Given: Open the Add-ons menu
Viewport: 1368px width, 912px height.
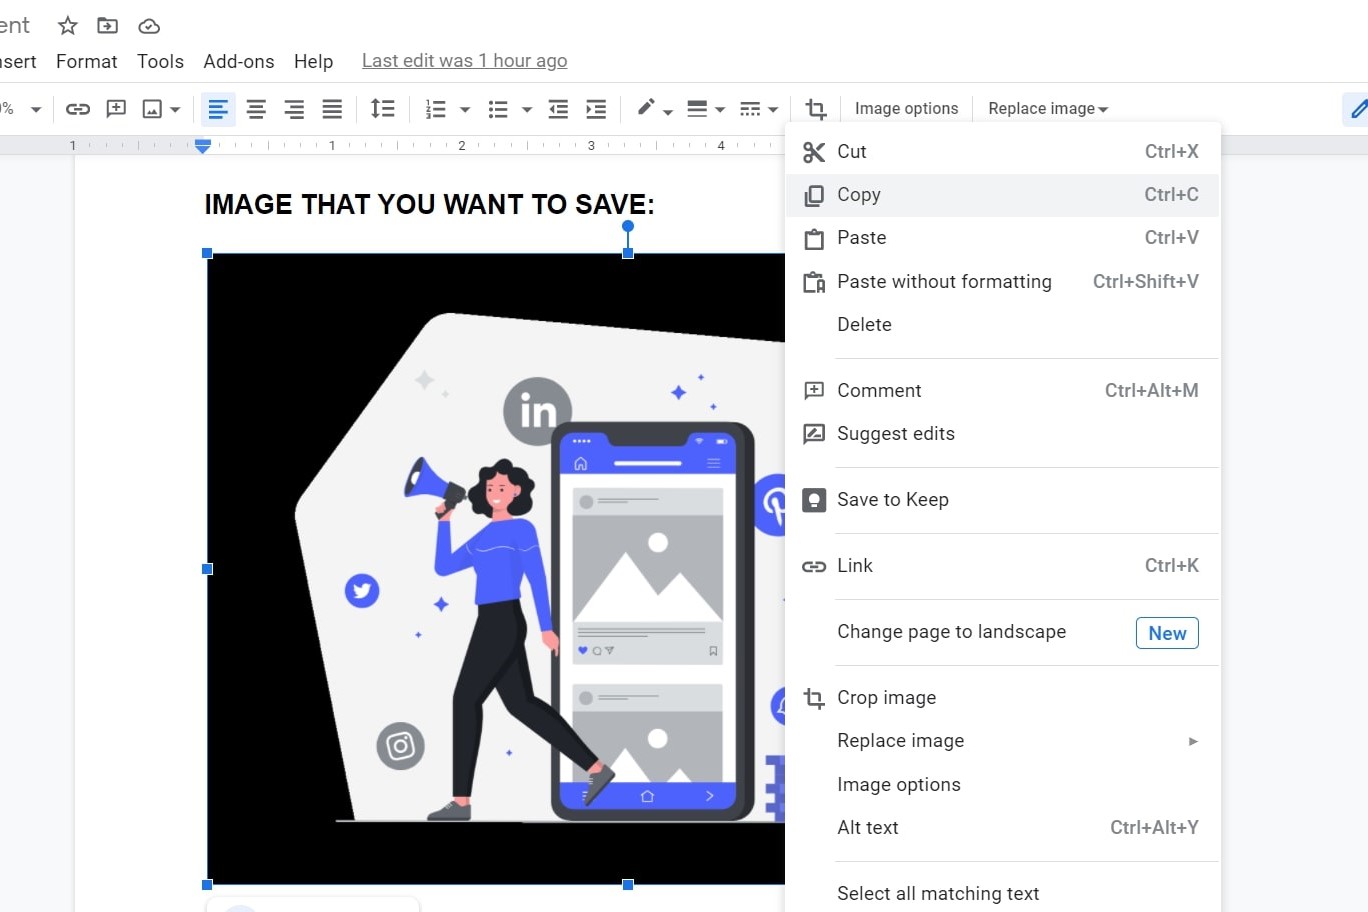Looking at the screenshot, I should [x=238, y=61].
